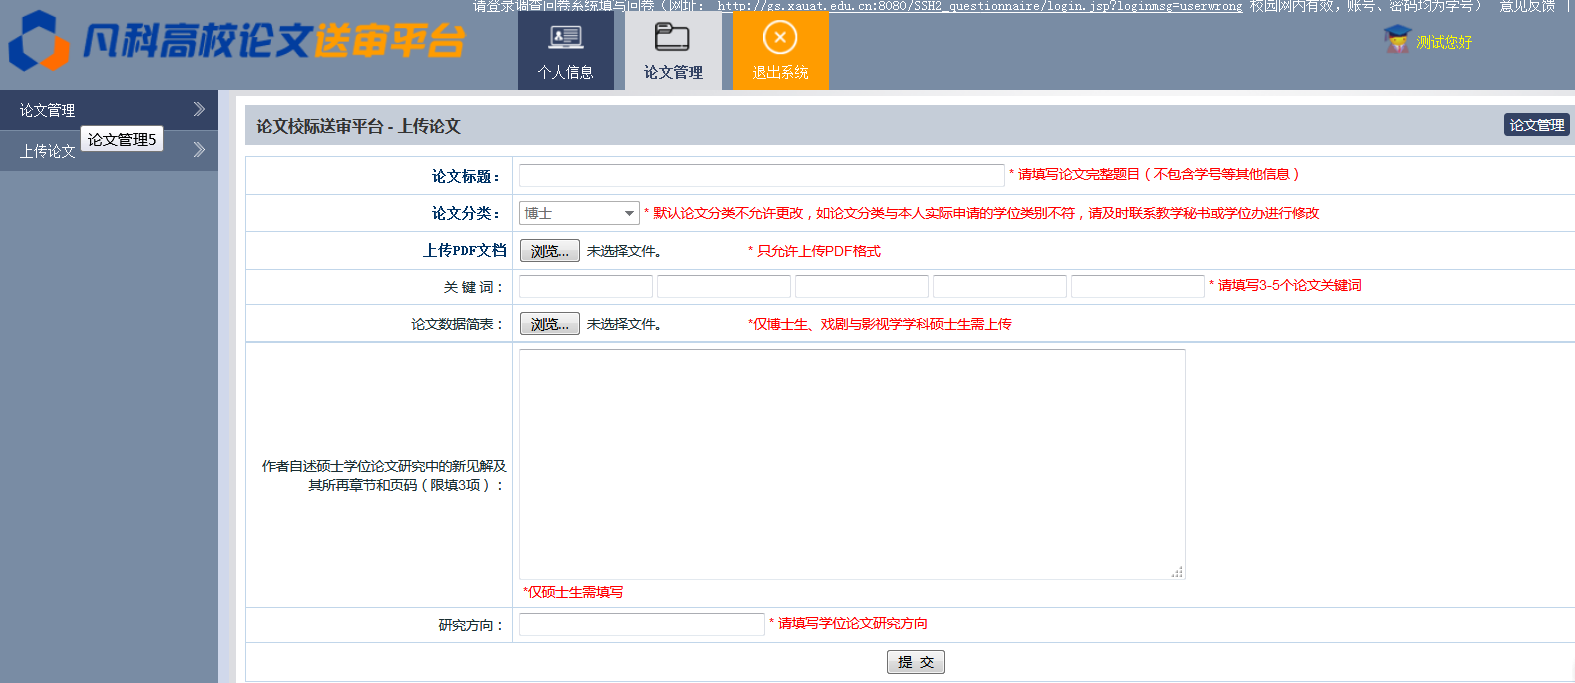Screen dimensions: 1575x683
Task: Click the first 关键词 input box
Action: [586, 287]
